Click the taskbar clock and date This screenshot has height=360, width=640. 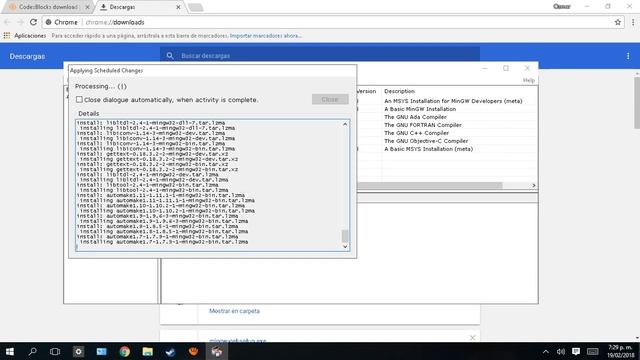pyautogui.click(x=620, y=351)
